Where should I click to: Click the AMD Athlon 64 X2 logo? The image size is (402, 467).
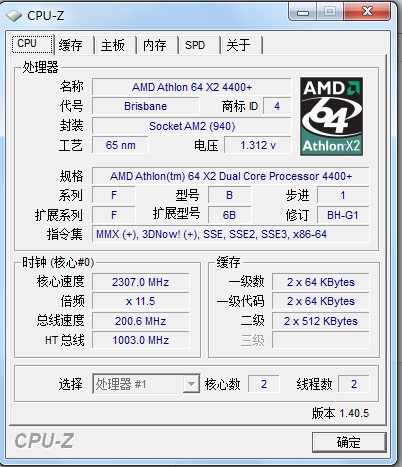331,117
